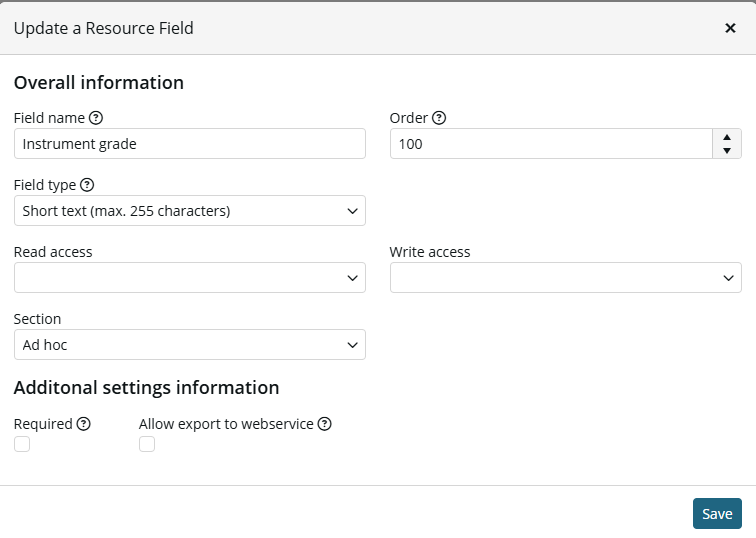The width and height of the screenshot is (756, 538).
Task: Show help for Required option
Action: pyautogui.click(x=83, y=424)
